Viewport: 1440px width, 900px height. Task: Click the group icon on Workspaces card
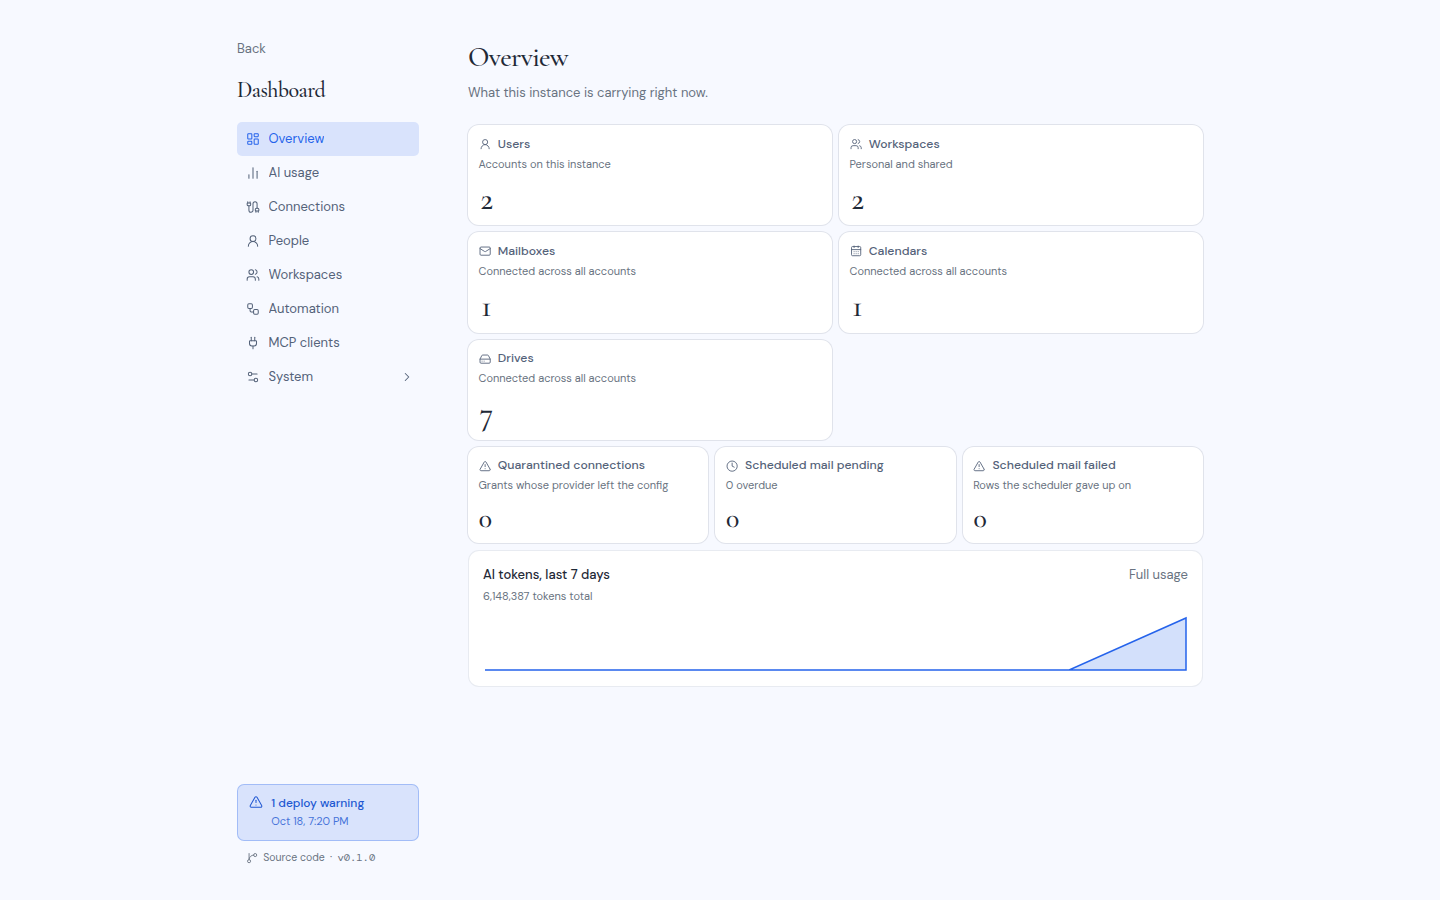(856, 144)
